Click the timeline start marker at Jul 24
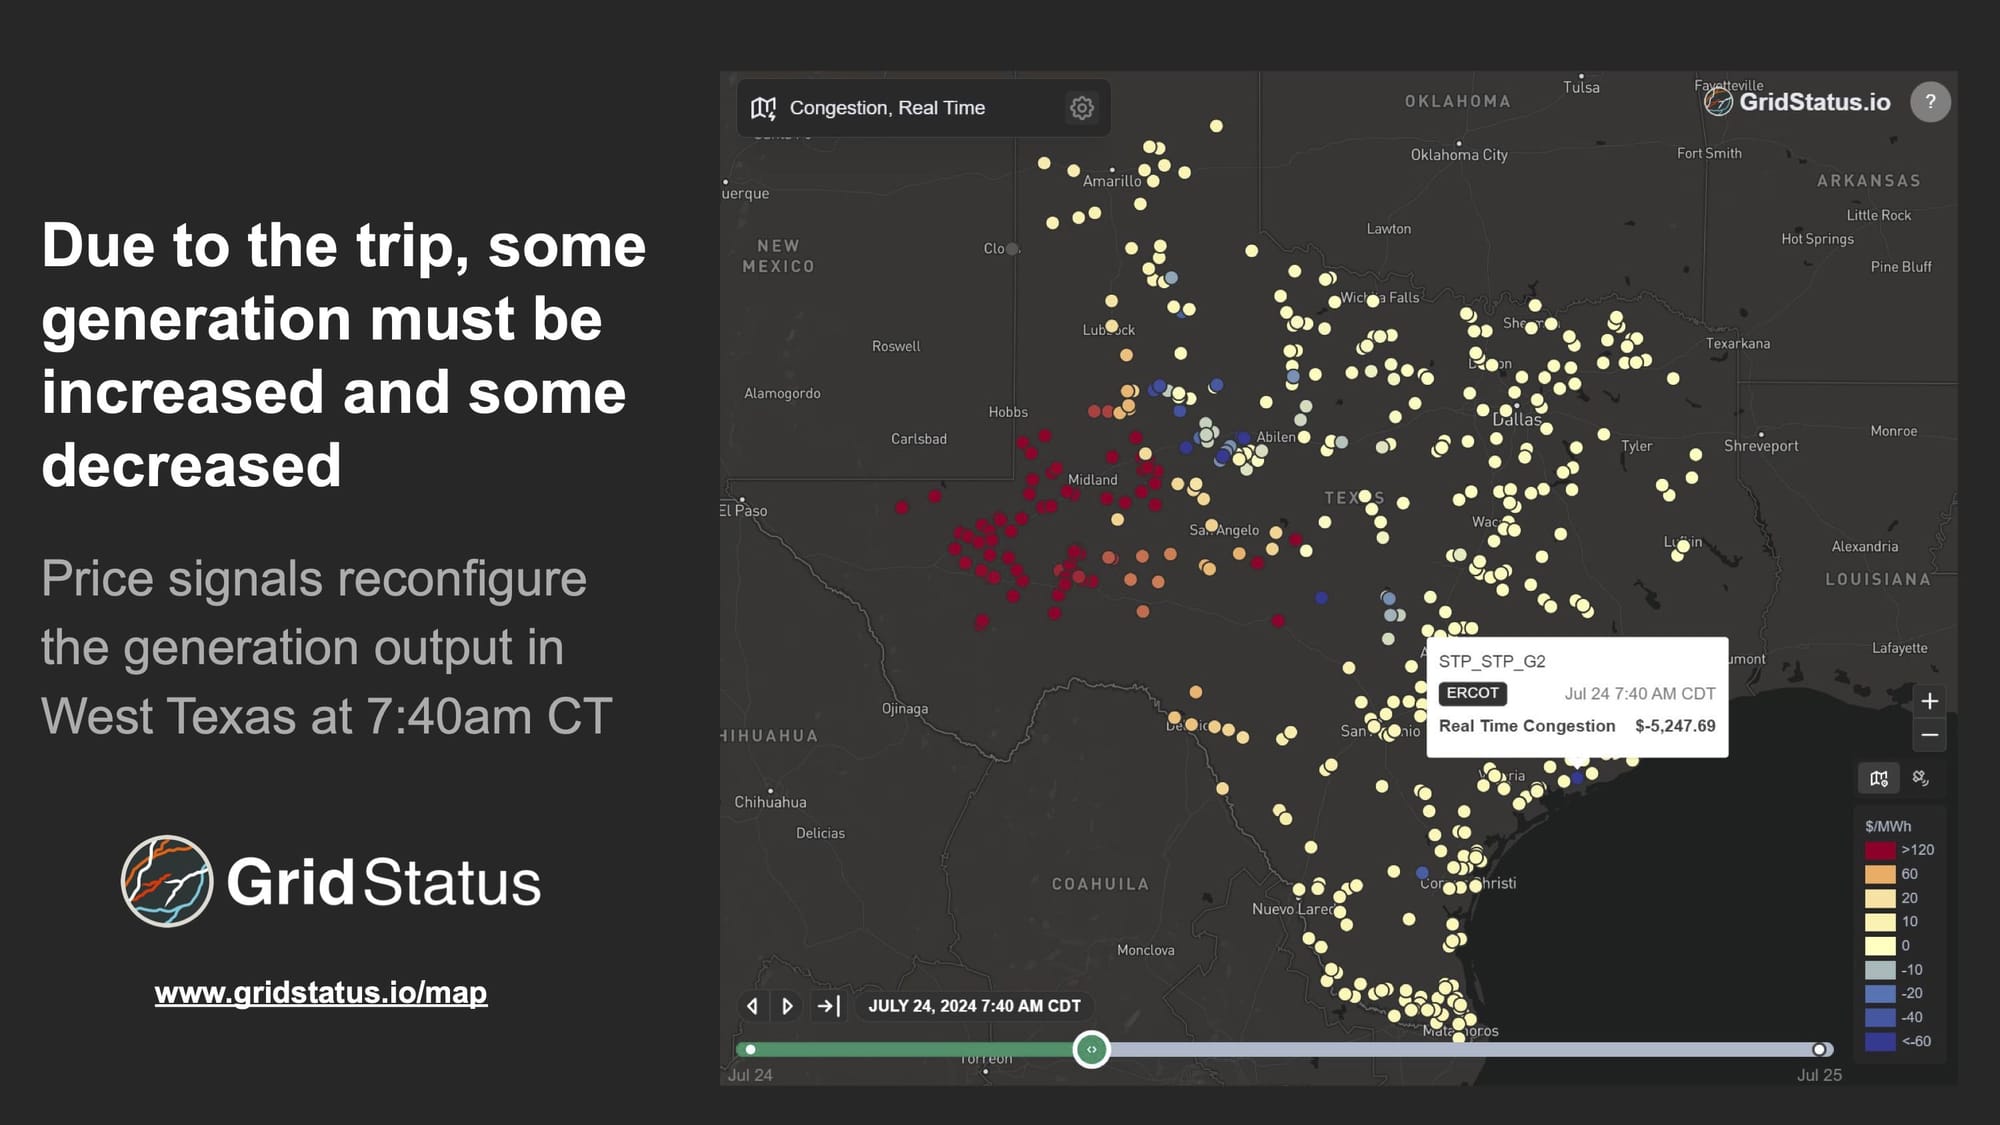 tap(751, 1049)
